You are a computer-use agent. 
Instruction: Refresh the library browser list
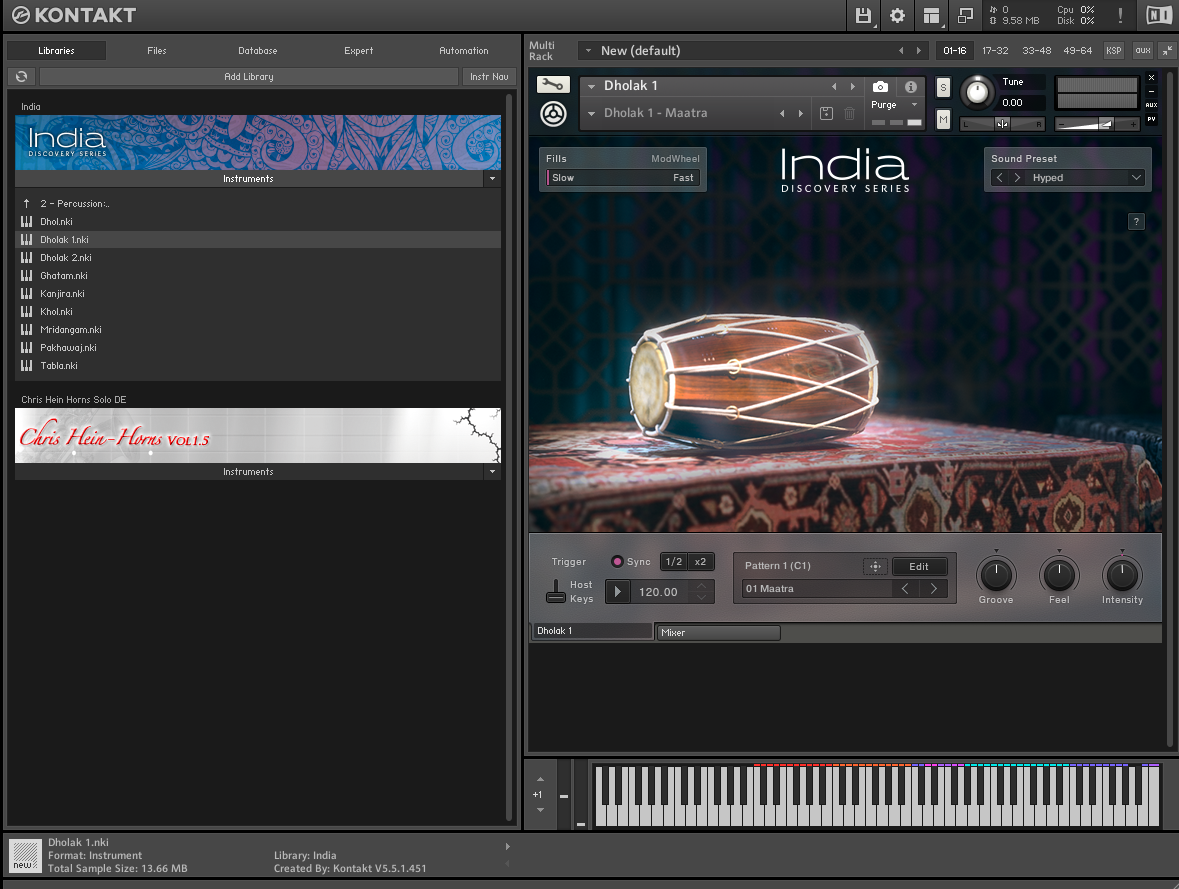click(x=22, y=76)
